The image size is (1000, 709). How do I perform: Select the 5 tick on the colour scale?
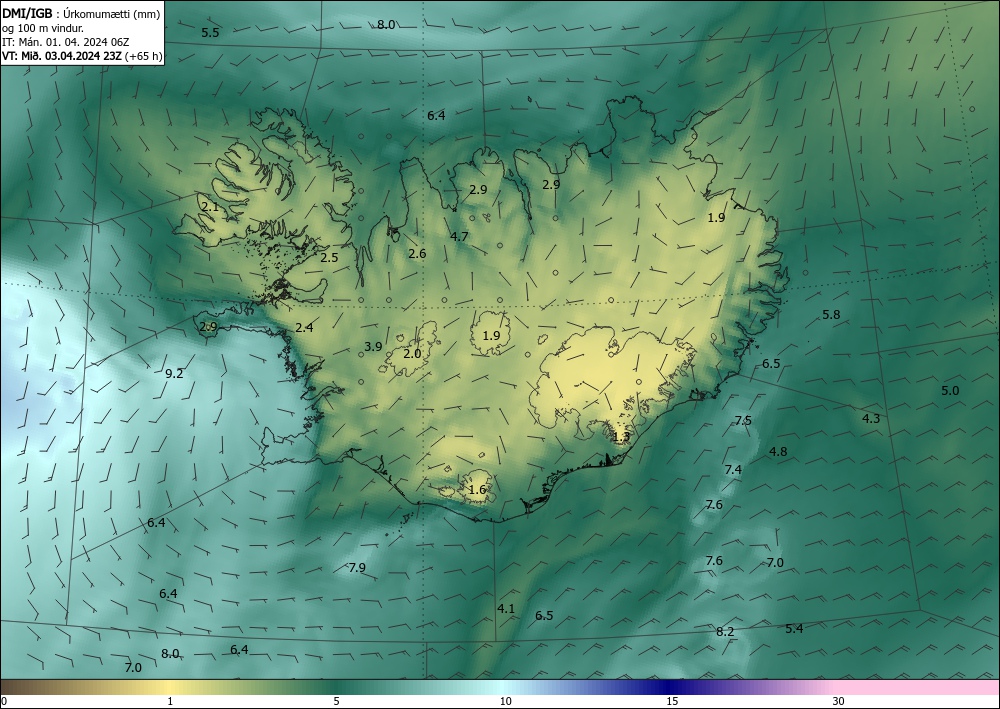click(x=336, y=701)
